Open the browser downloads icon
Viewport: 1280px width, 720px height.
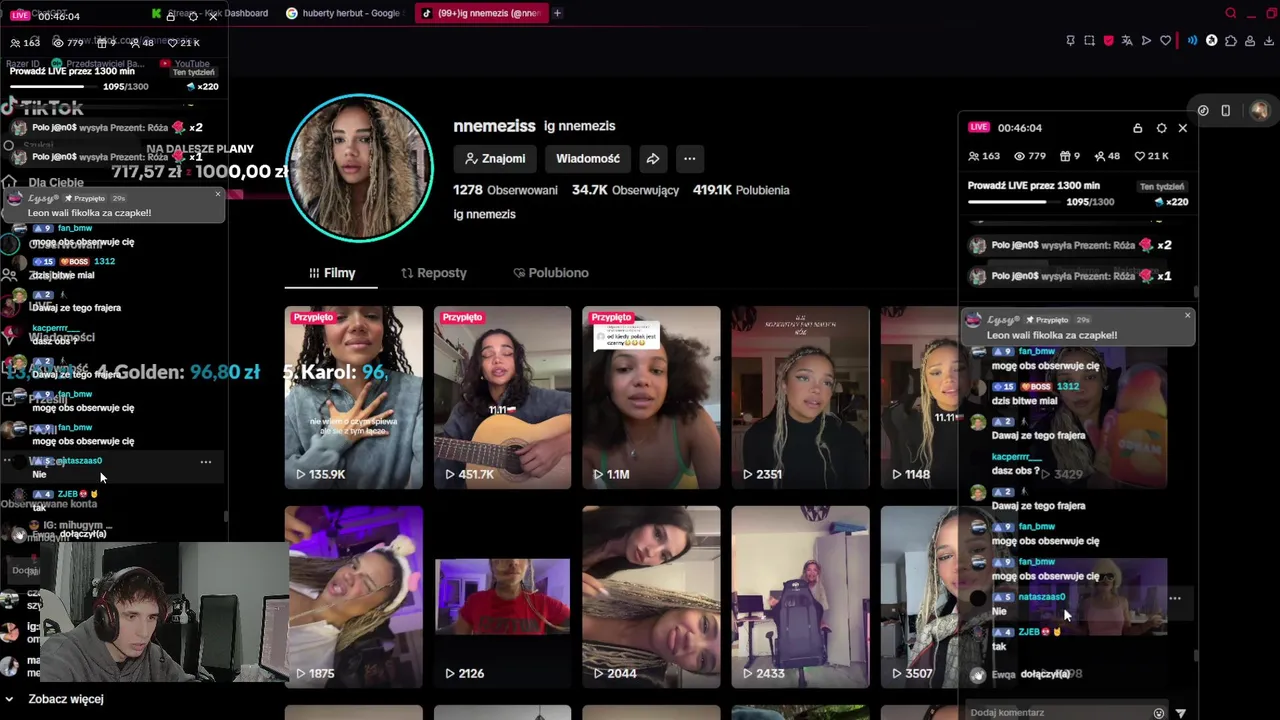coord(1268,41)
